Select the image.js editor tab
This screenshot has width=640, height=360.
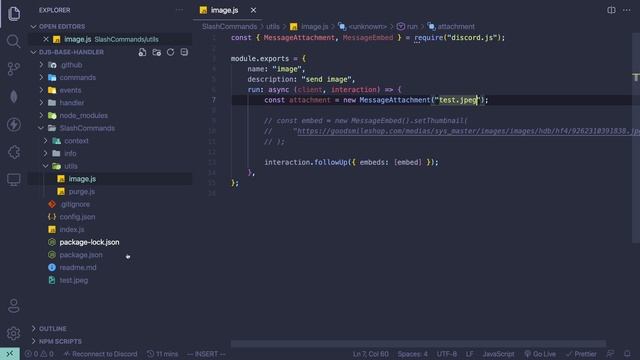[x=224, y=10]
